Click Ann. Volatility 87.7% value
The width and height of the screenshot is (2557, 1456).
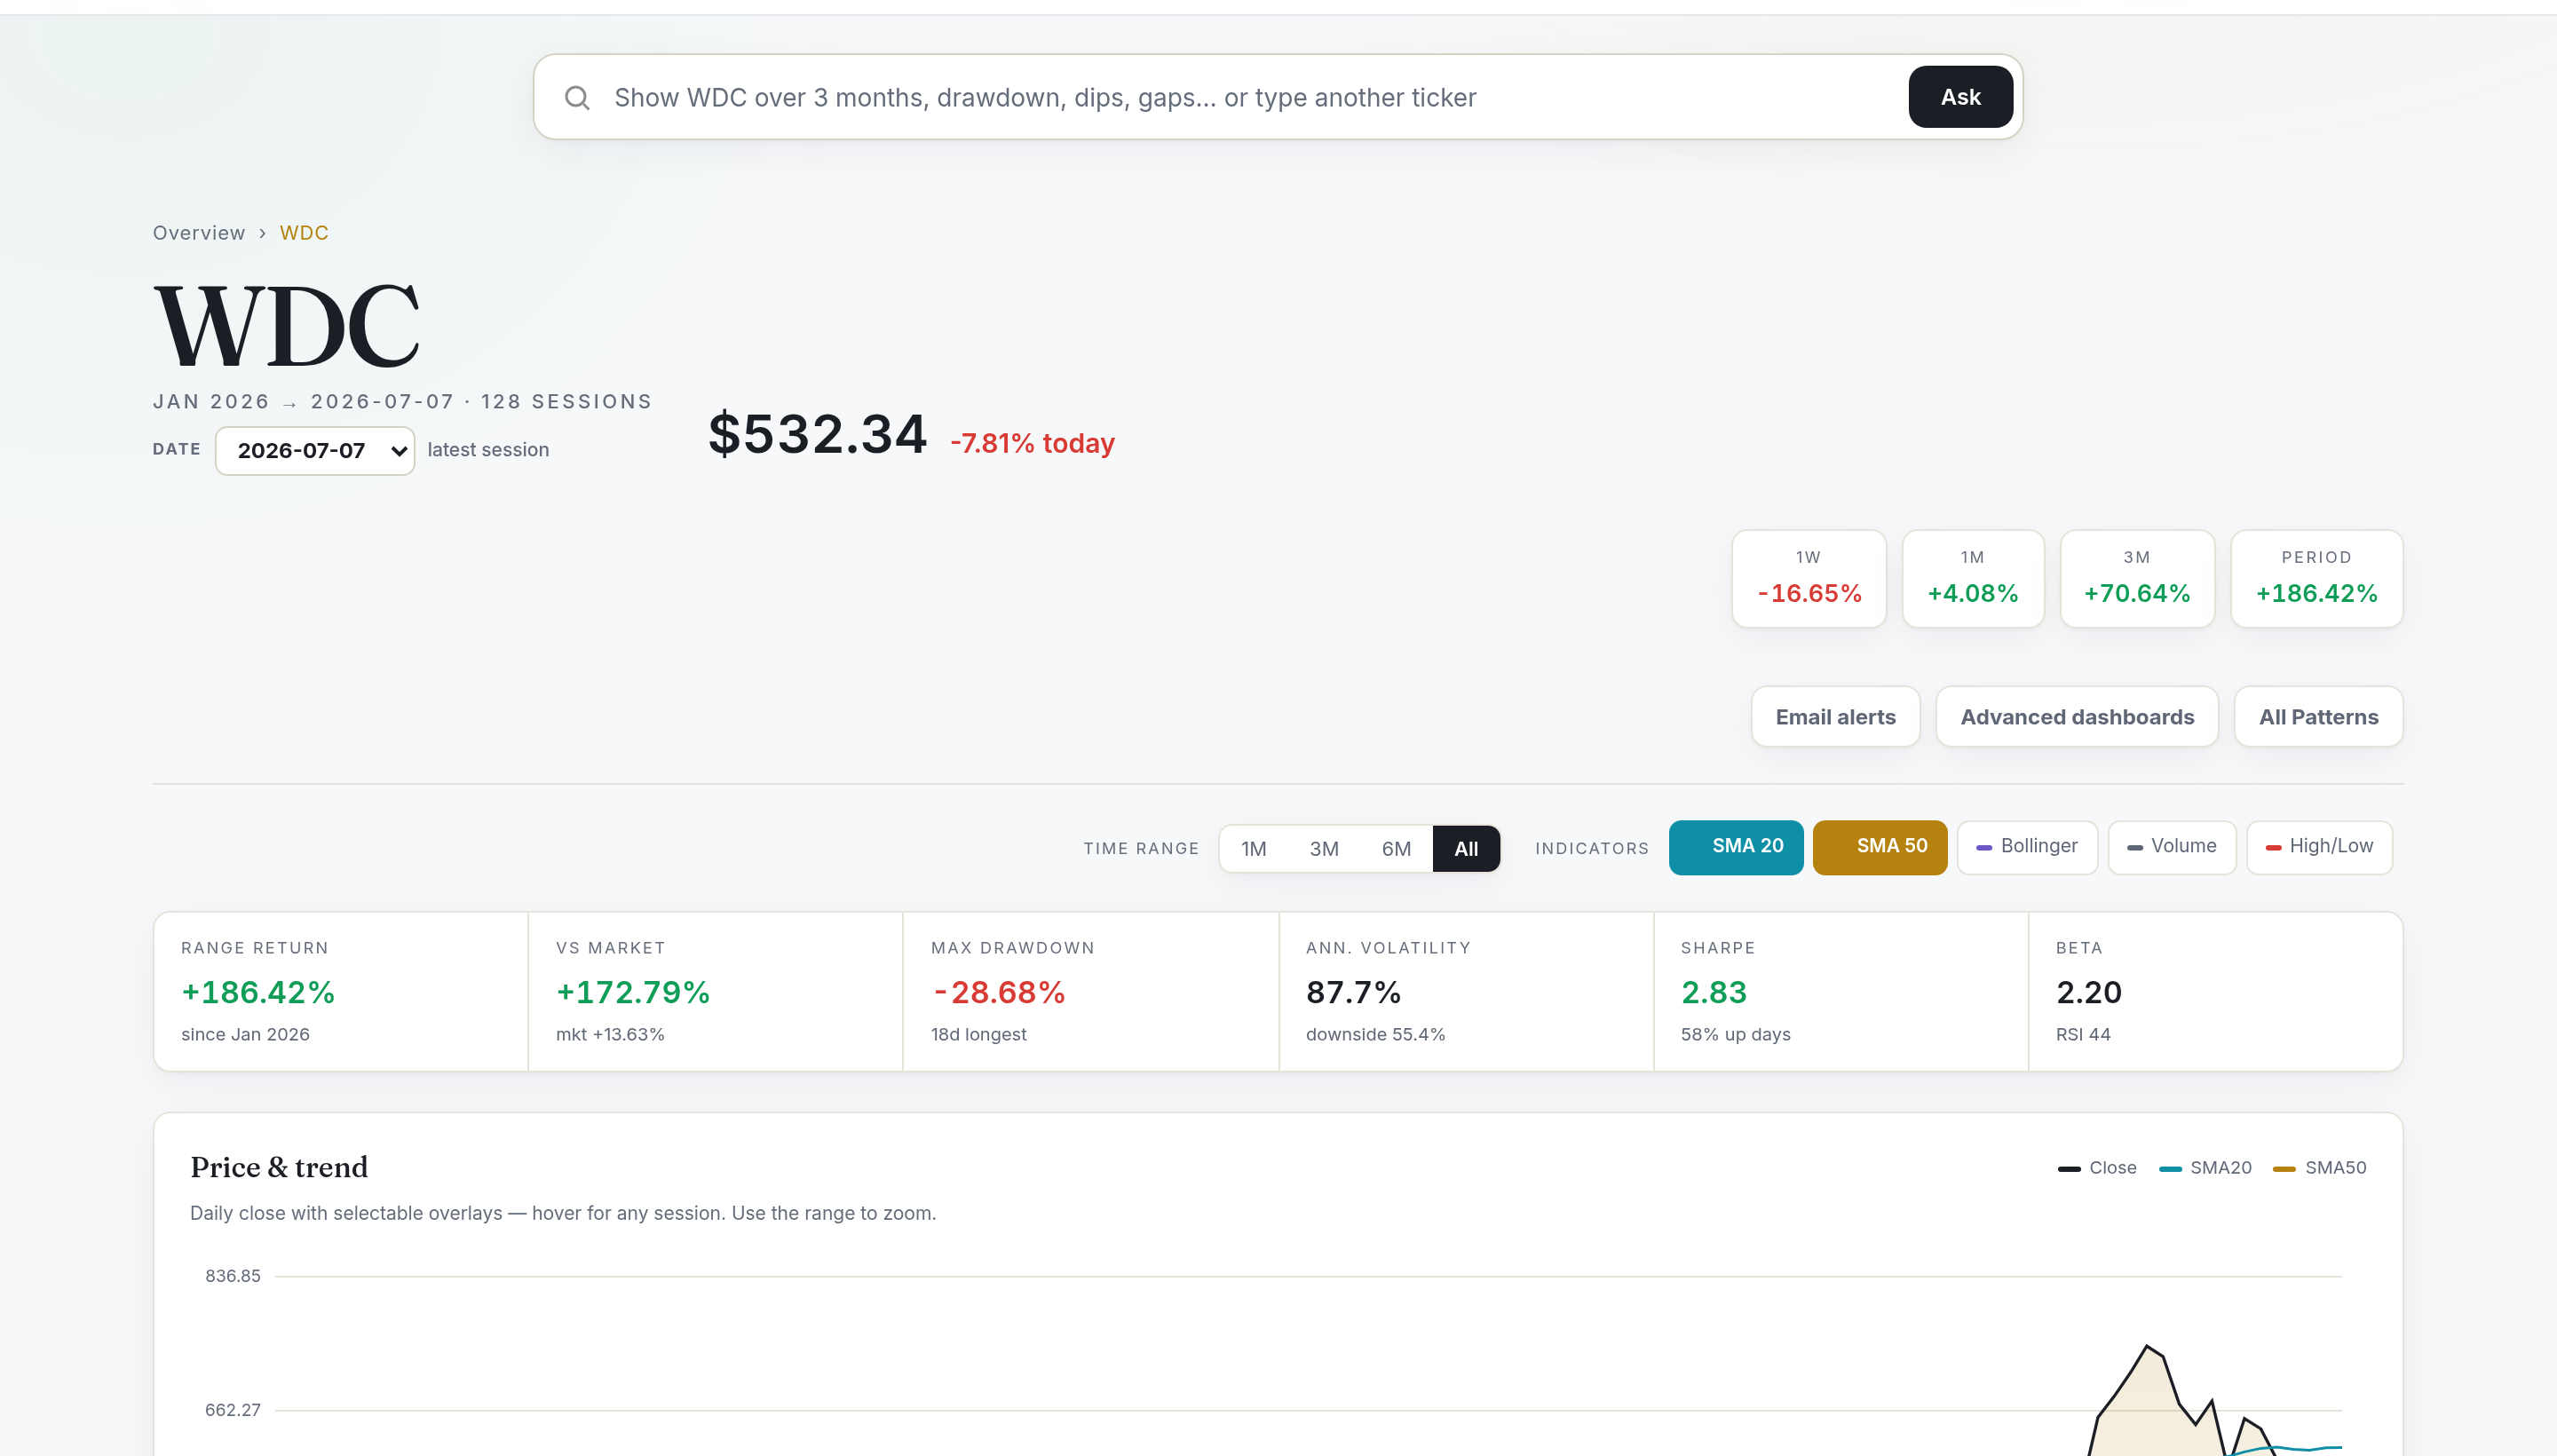1353,993
